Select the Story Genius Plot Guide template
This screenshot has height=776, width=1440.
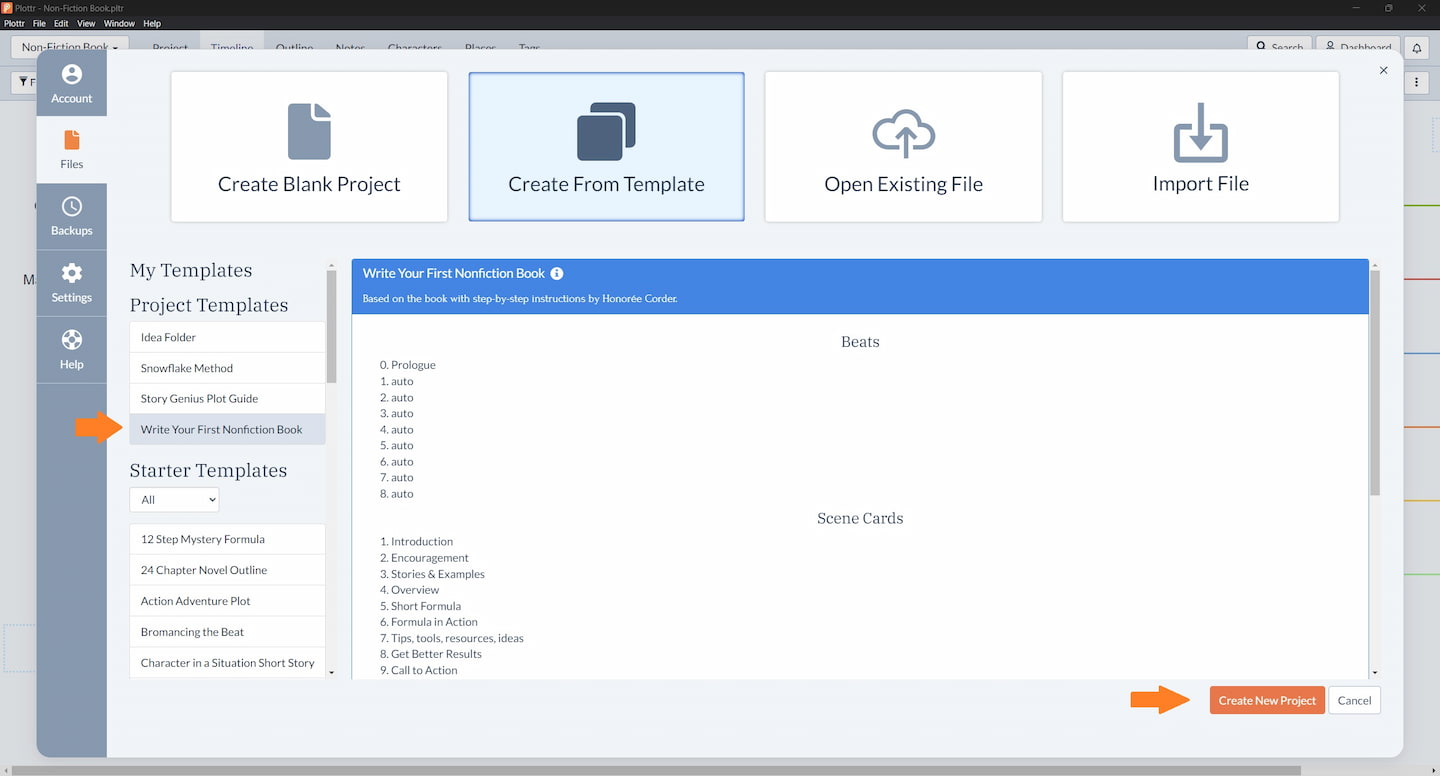[x=227, y=398]
